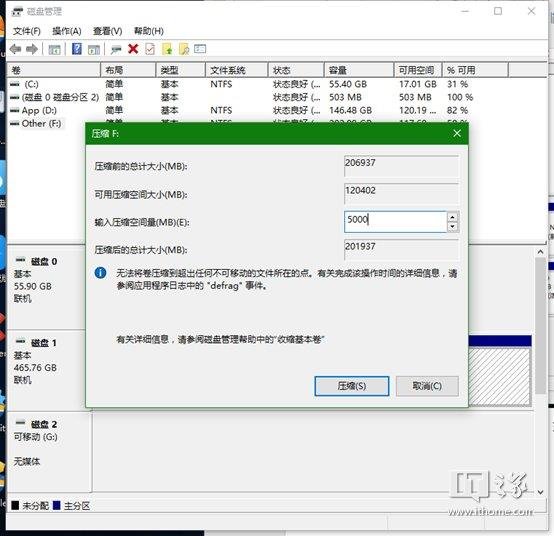
Task: Click the back arrow toolbar icon
Action: [16, 49]
